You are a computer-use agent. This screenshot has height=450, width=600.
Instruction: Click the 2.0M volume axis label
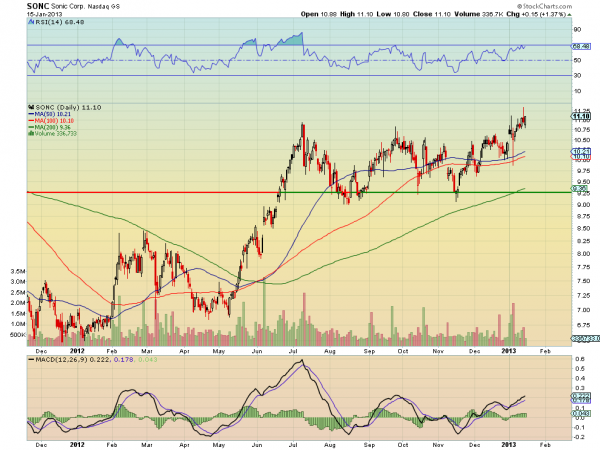[18, 303]
